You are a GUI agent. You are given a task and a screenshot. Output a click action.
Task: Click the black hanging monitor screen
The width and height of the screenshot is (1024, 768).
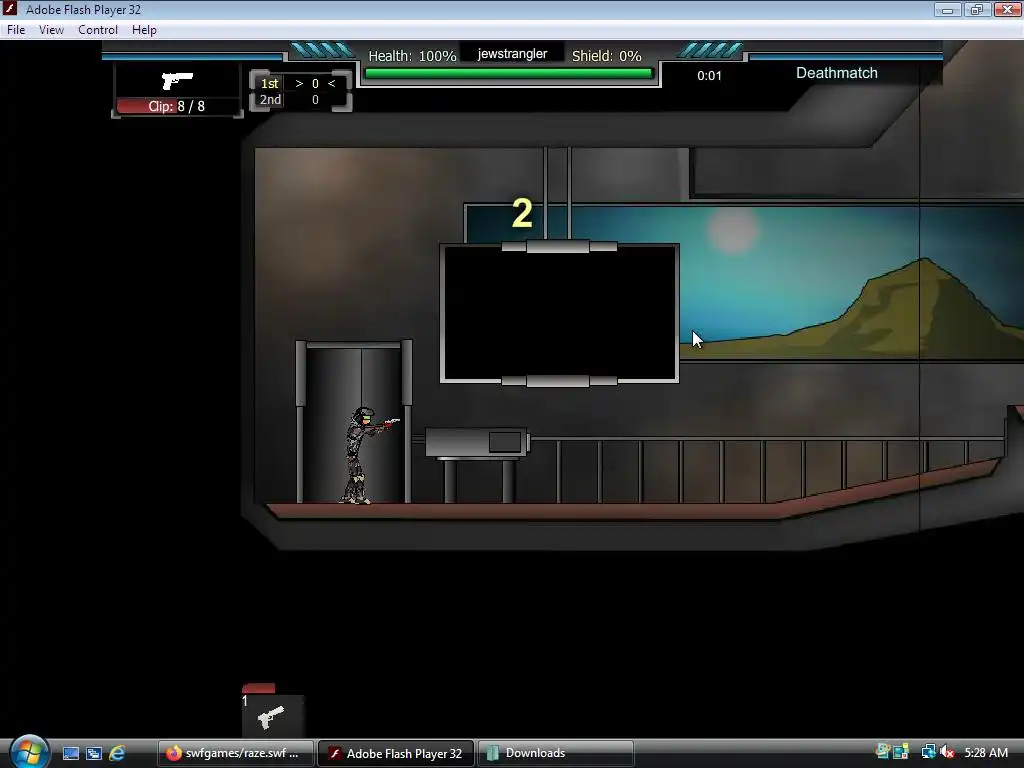[560, 313]
